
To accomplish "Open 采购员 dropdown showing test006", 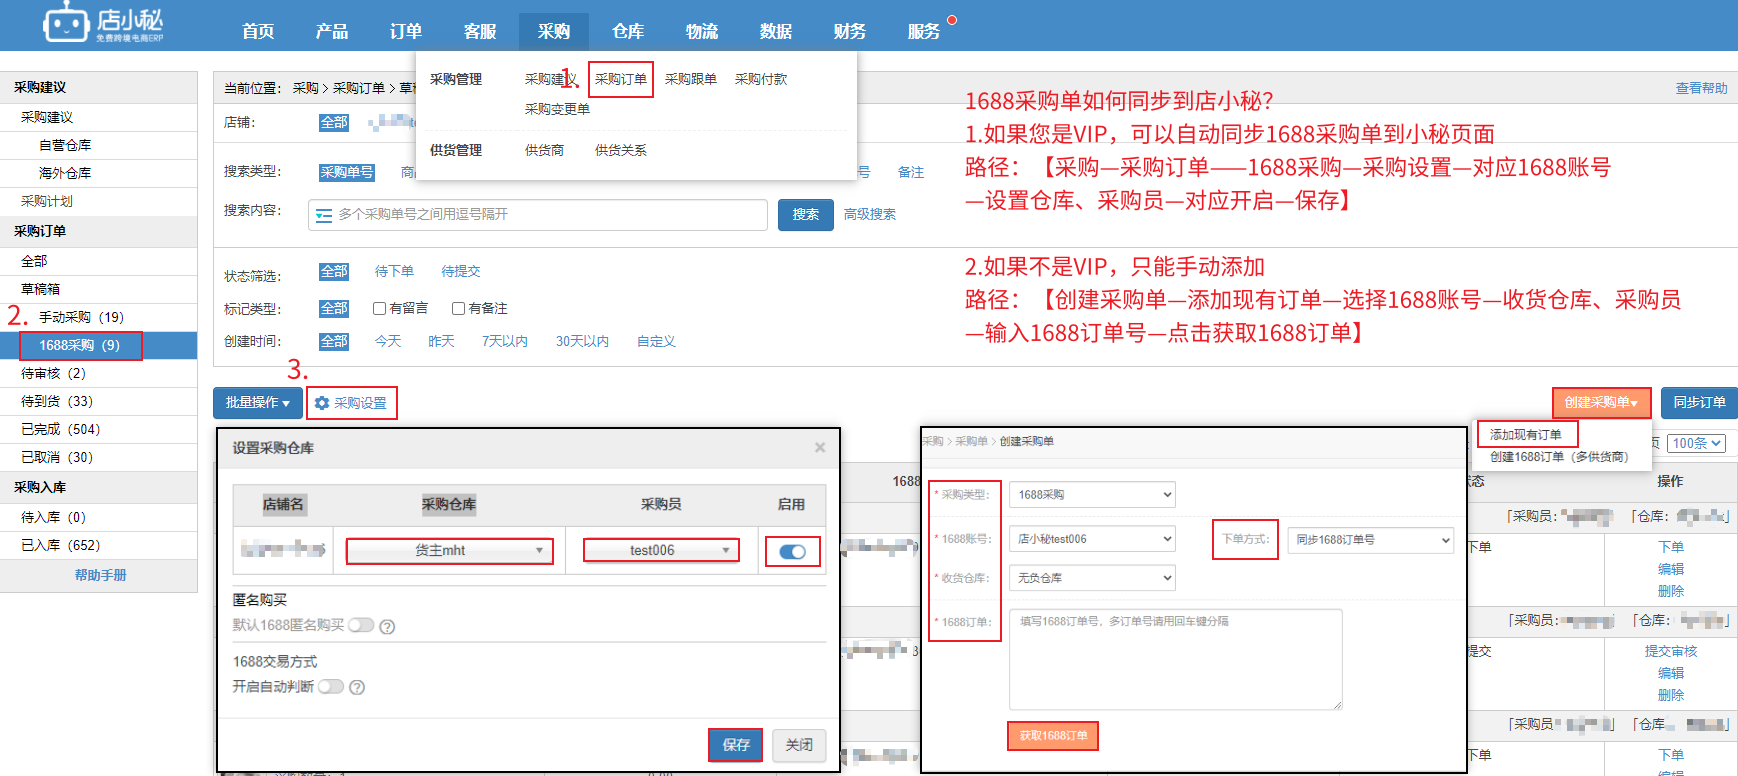I will click(661, 550).
